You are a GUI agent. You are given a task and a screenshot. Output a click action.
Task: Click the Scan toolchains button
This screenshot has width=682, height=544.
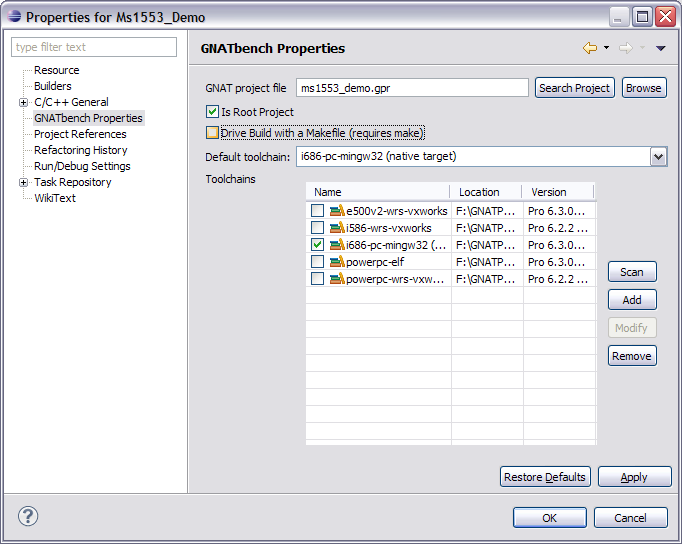click(632, 272)
